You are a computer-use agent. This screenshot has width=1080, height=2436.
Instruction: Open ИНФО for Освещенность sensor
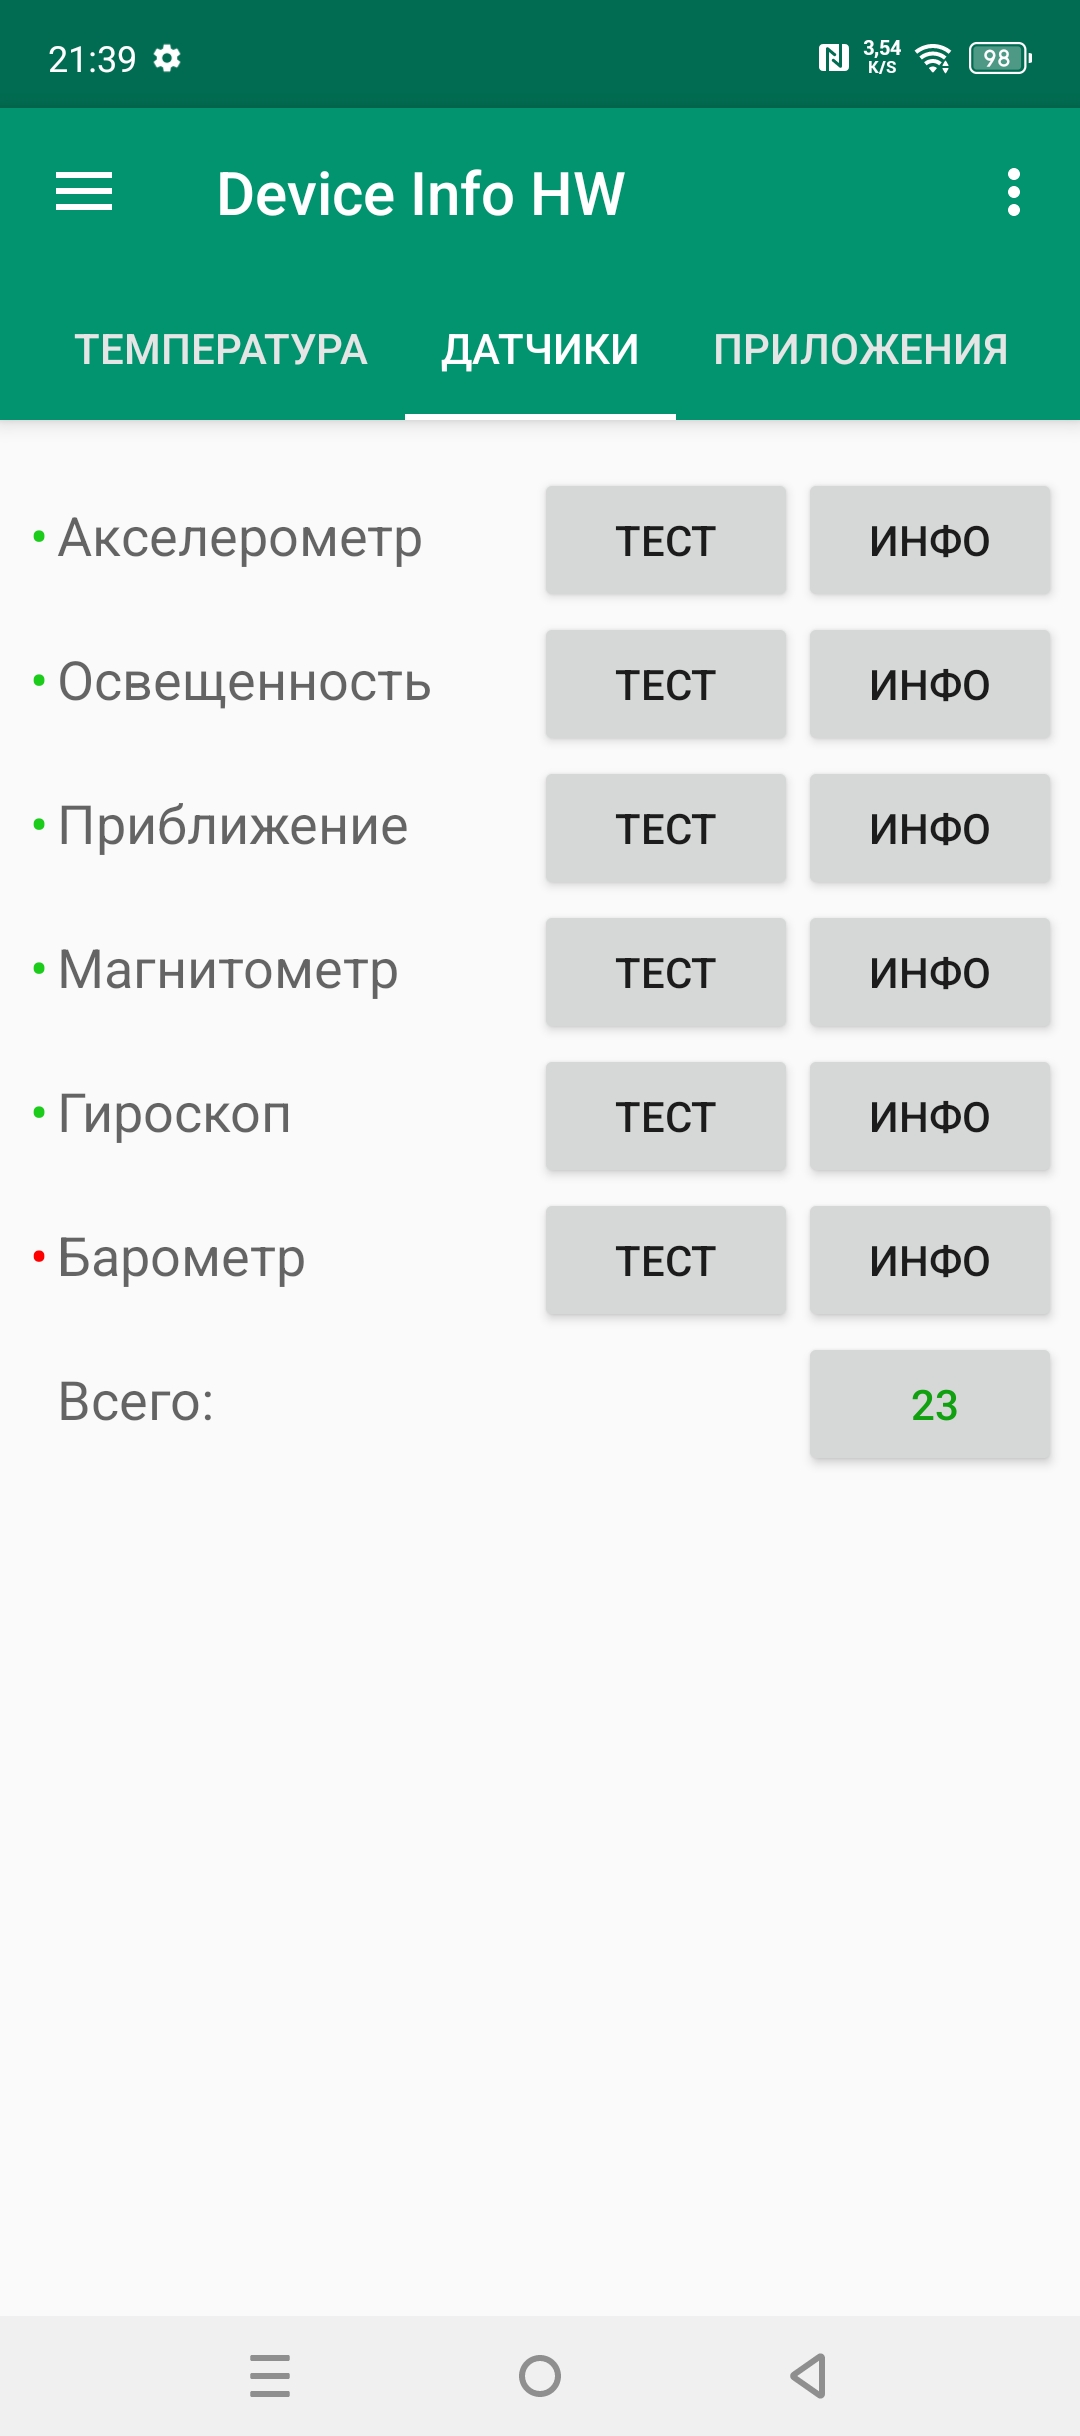point(929,685)
